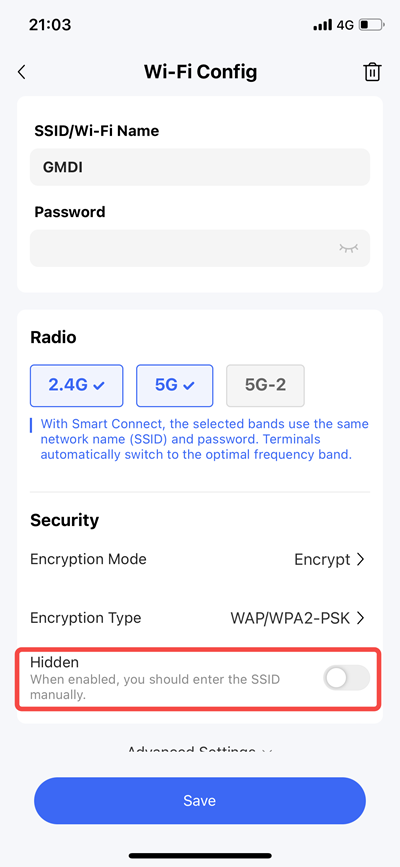Edit the SSID field containing GMDI
Image resolution: width=400 pixels, height=867 pixels.
[200, 167]
